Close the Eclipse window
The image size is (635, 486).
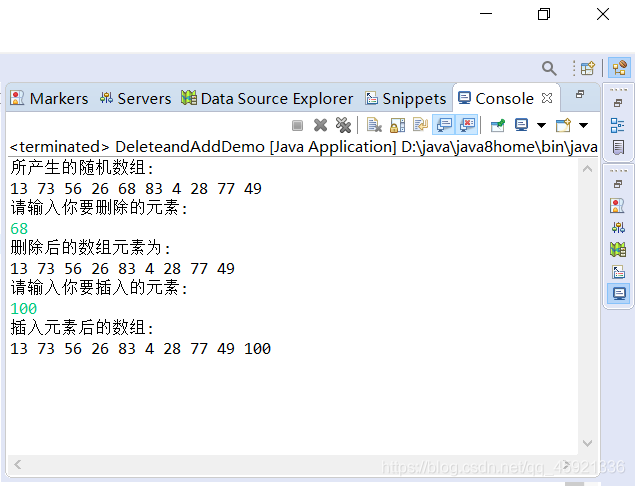coord(603,14)
